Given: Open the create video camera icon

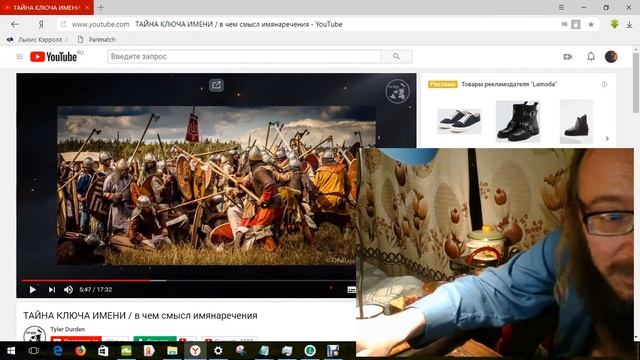Looking at the screenshot, I should click(x=568, y=57).
